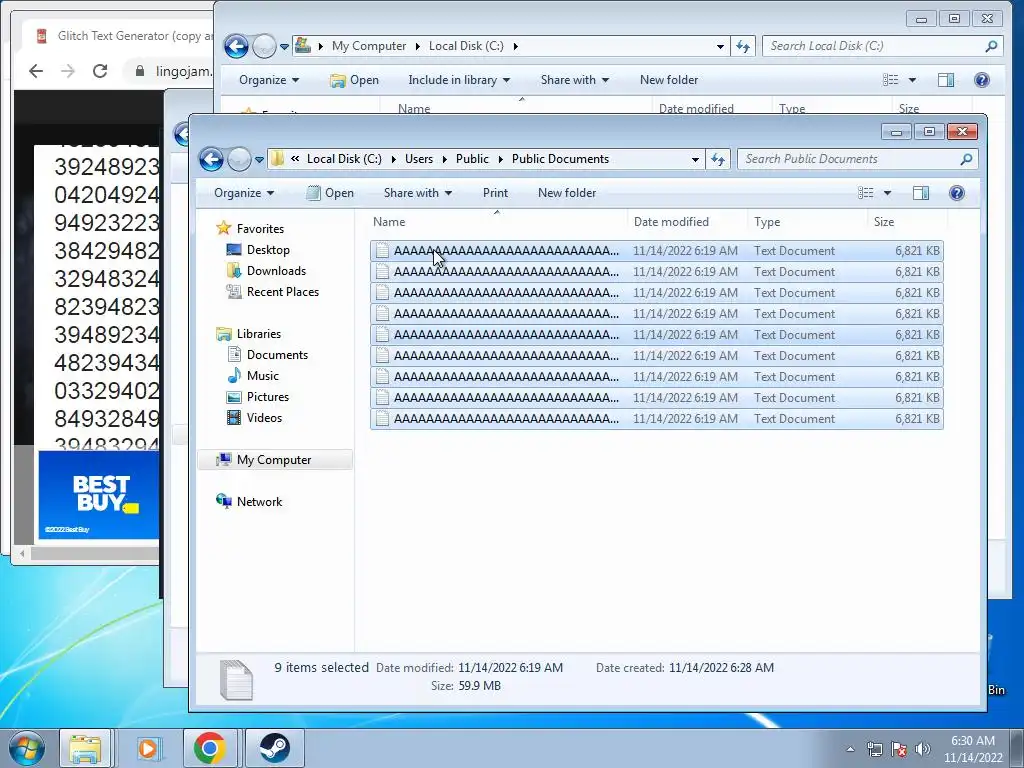Screen dimensions: 1024x768
Task: Open the Organize menu in Public Documents window
Action: tap(244, 193)
